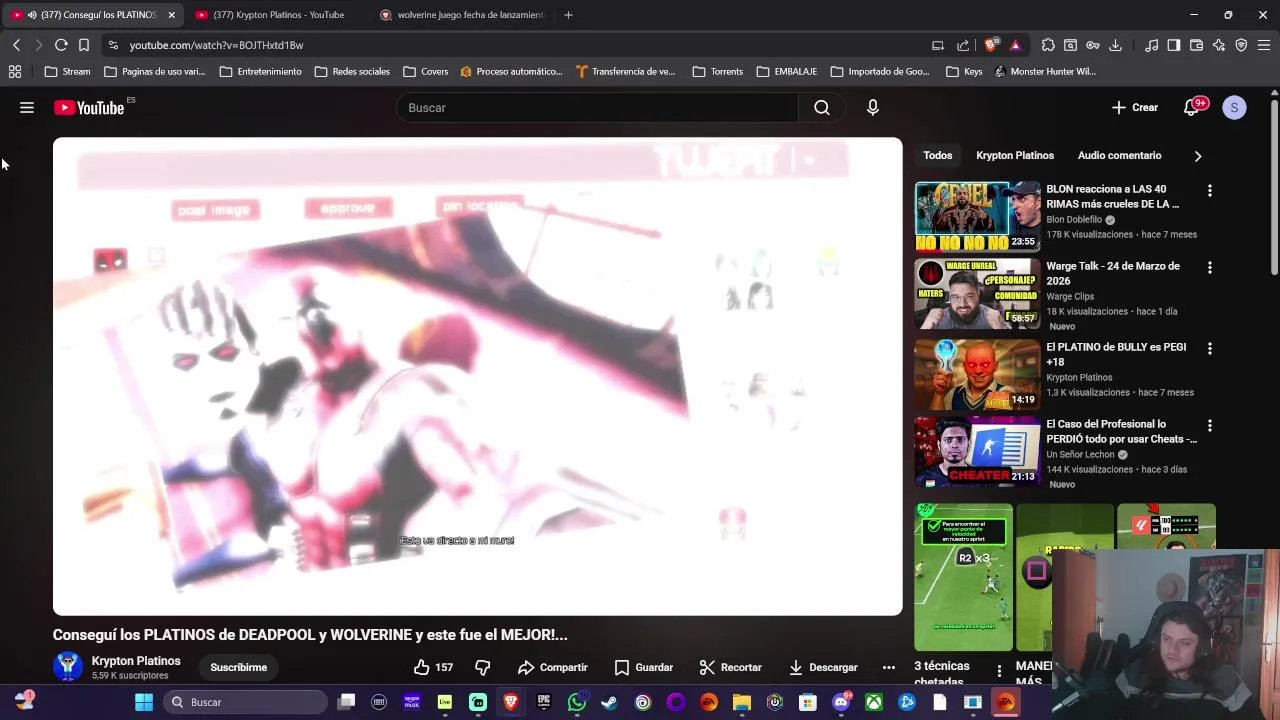Open the browser main menu

pos(1264,45)
